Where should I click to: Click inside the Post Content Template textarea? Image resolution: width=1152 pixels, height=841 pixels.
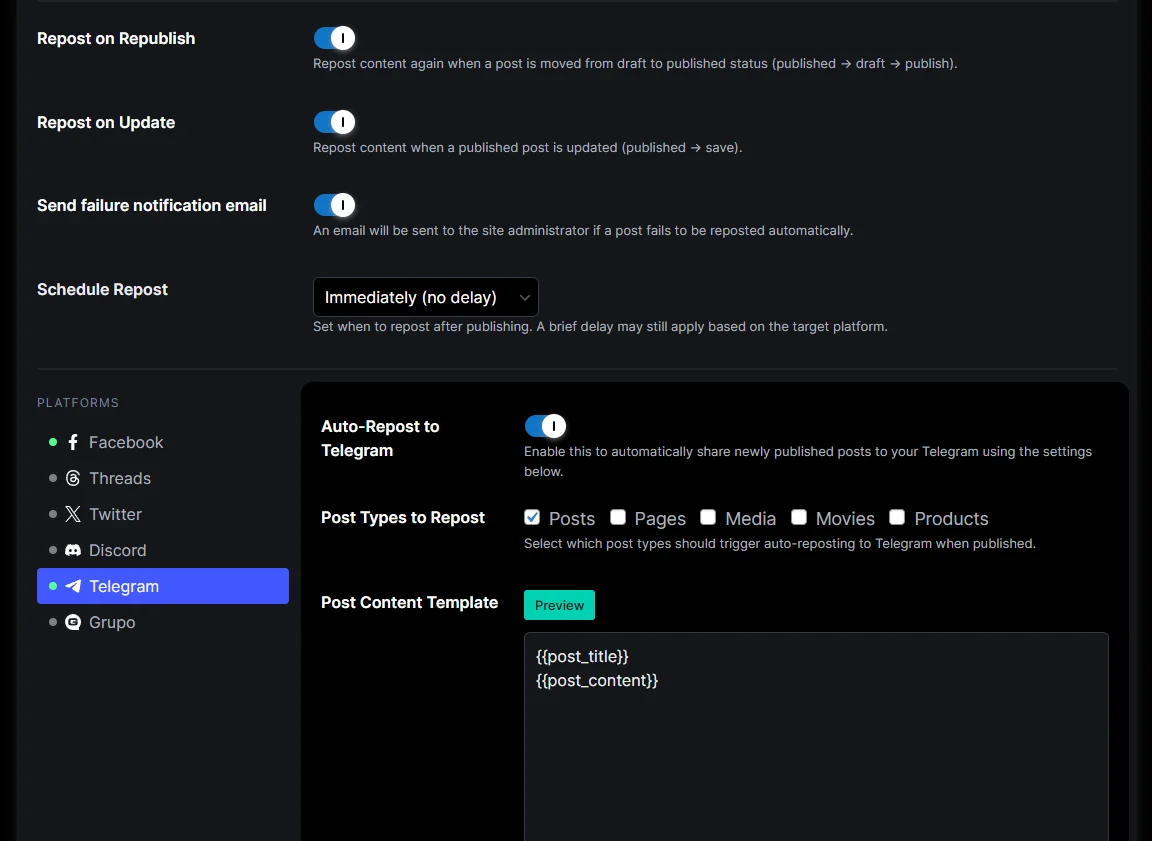(x=816, y=737)
